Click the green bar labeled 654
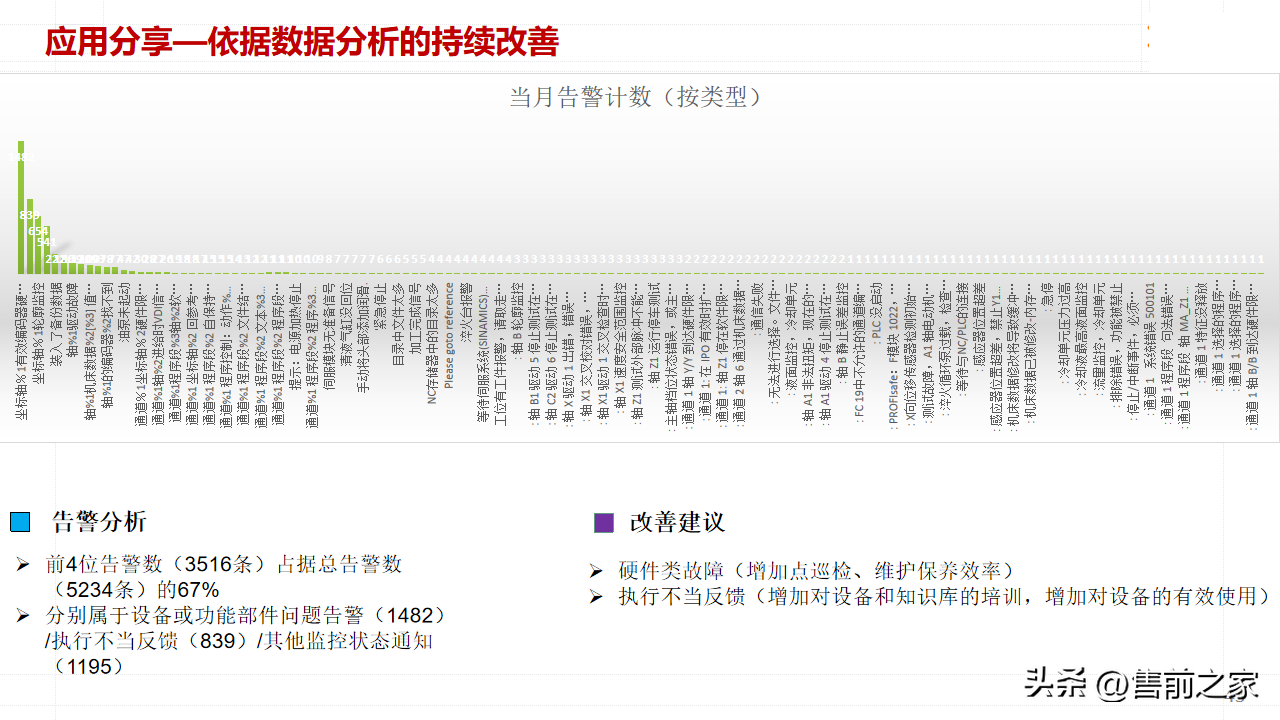 coord(38,244)
